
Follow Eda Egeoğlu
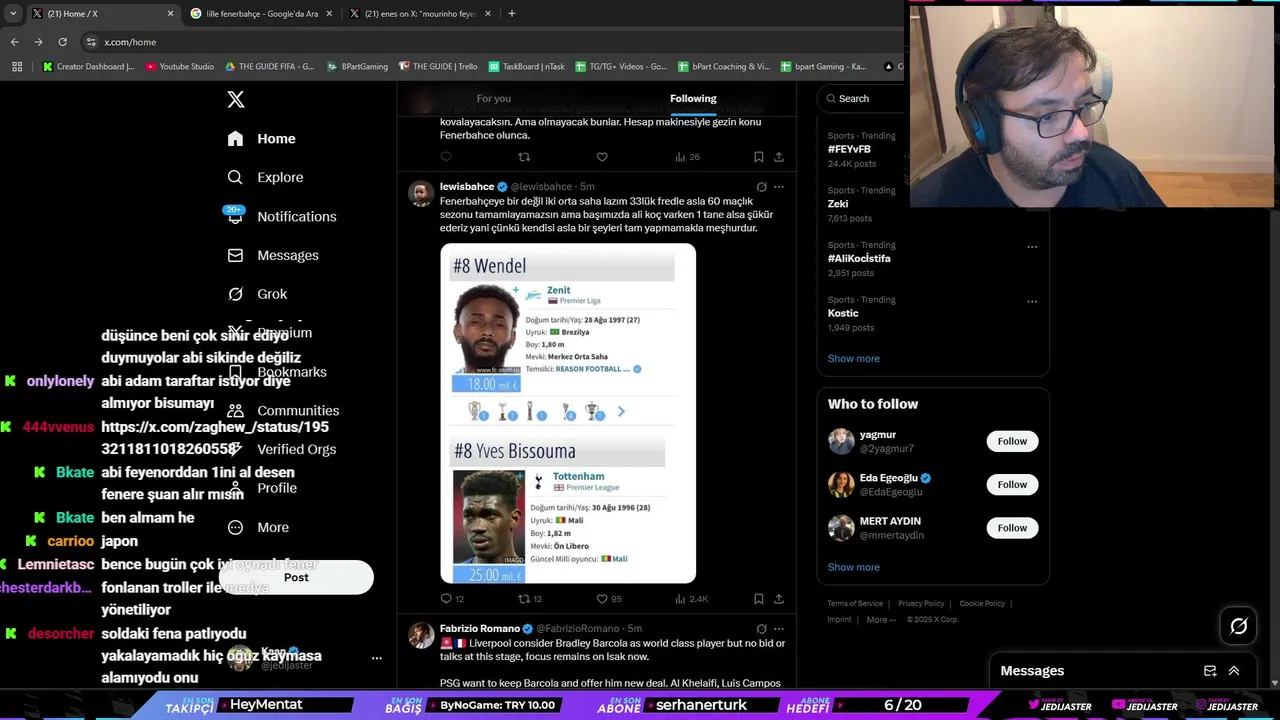[x=1012, y=484]
